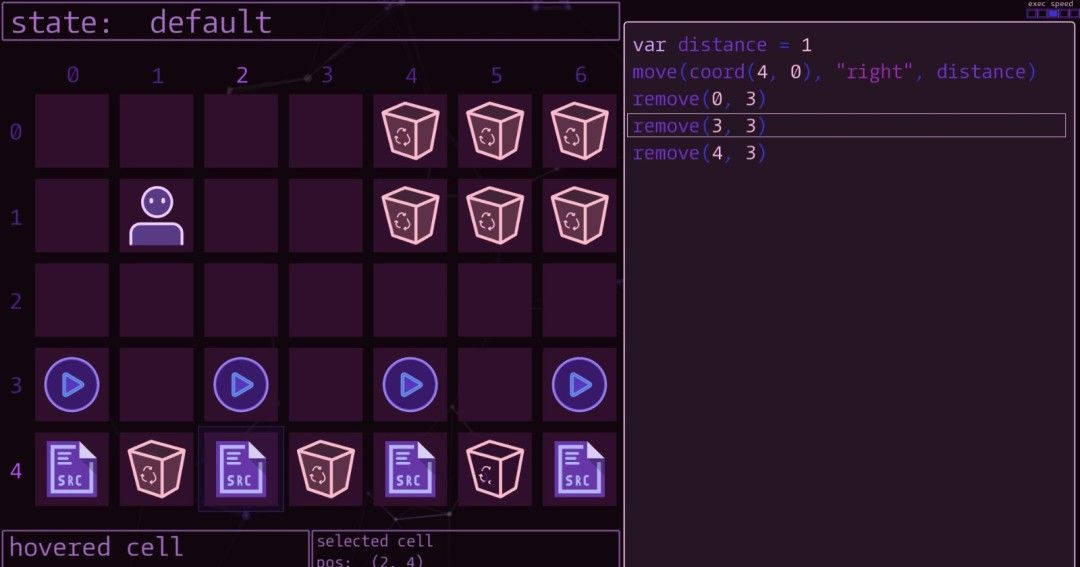
Task: Click the play icon in column 2
Action: tap(241, 384)
